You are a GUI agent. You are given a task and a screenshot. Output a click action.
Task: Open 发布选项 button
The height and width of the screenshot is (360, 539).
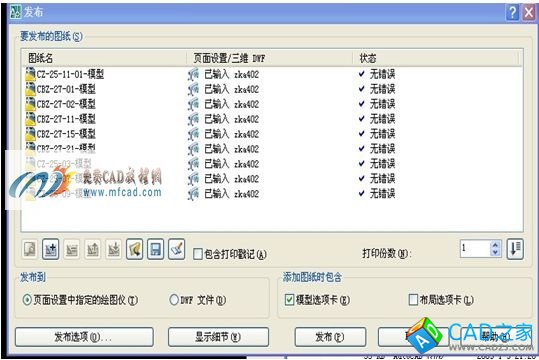coord(84,337)
